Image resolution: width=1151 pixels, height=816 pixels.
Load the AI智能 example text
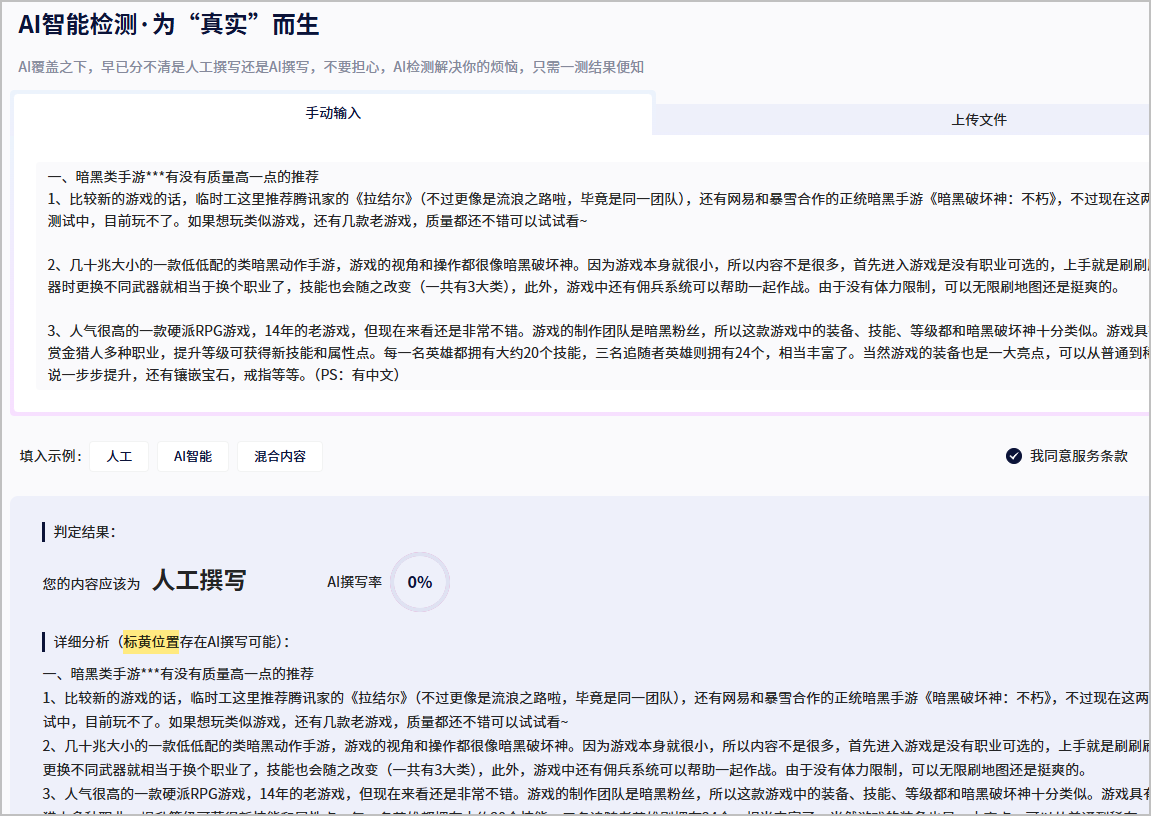pyautogui.click(x=192, y=457)
